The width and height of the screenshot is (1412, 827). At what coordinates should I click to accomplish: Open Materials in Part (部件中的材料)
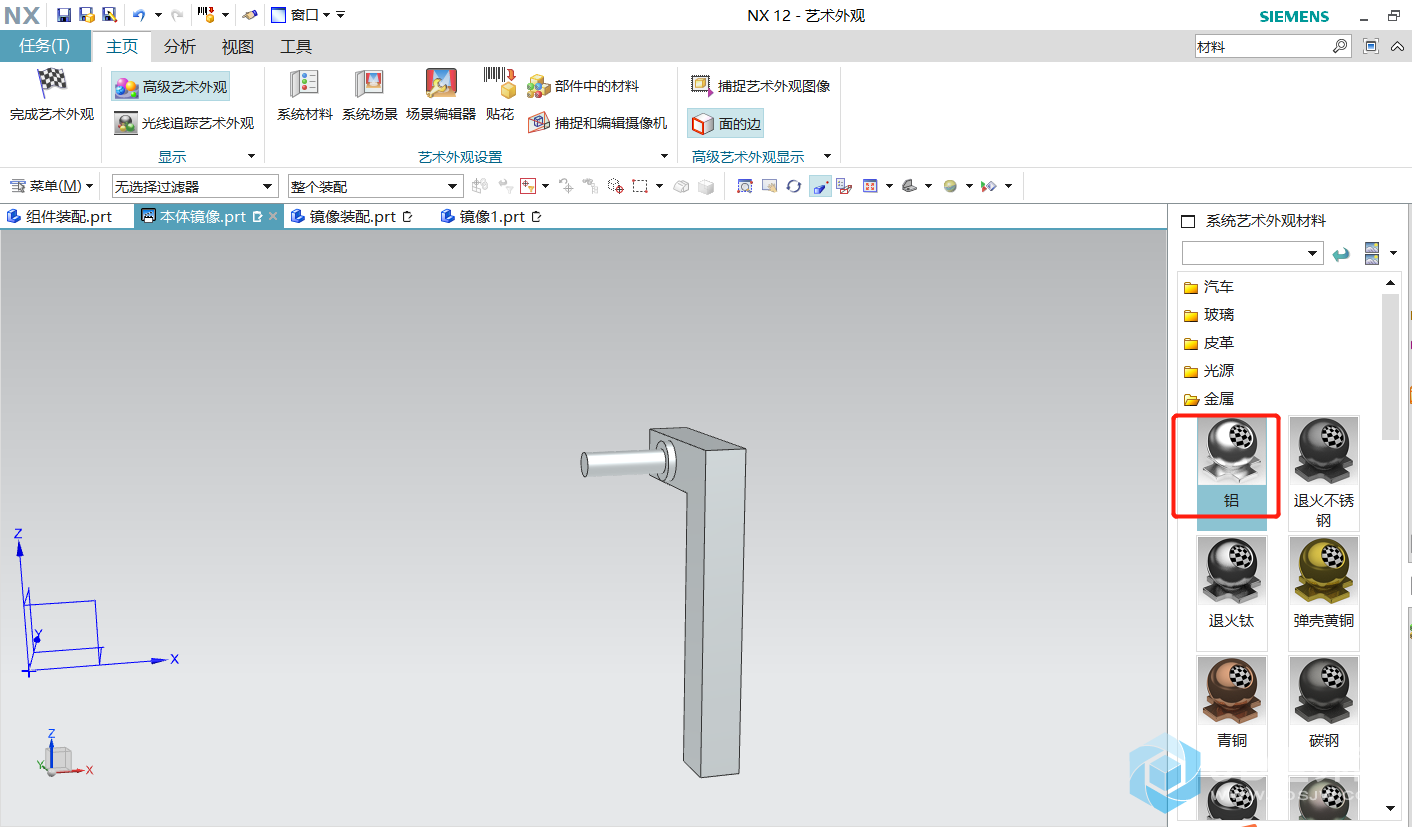pyautogui.click(x=583, y=87)
